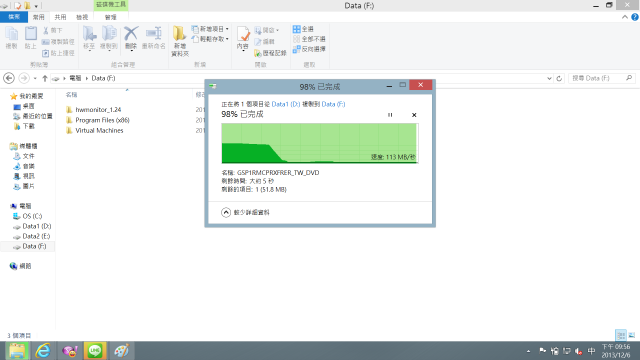The height and width of the screenshot is (360, 640).
Task: Click the copy speed progress graph
Action: click(x=320, y=143)
